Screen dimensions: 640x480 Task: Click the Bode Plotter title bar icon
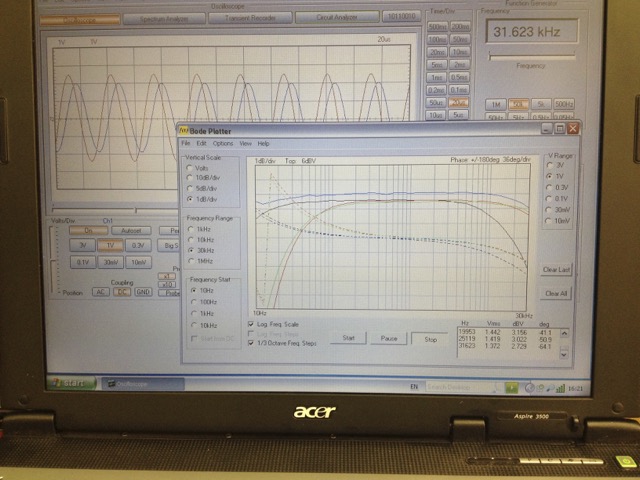(x=184, y=131)
